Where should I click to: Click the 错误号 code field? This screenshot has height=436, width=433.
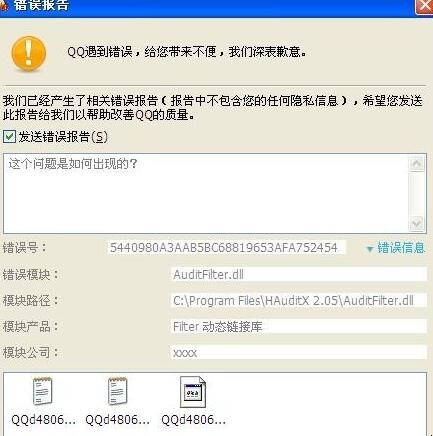(226, 248)
